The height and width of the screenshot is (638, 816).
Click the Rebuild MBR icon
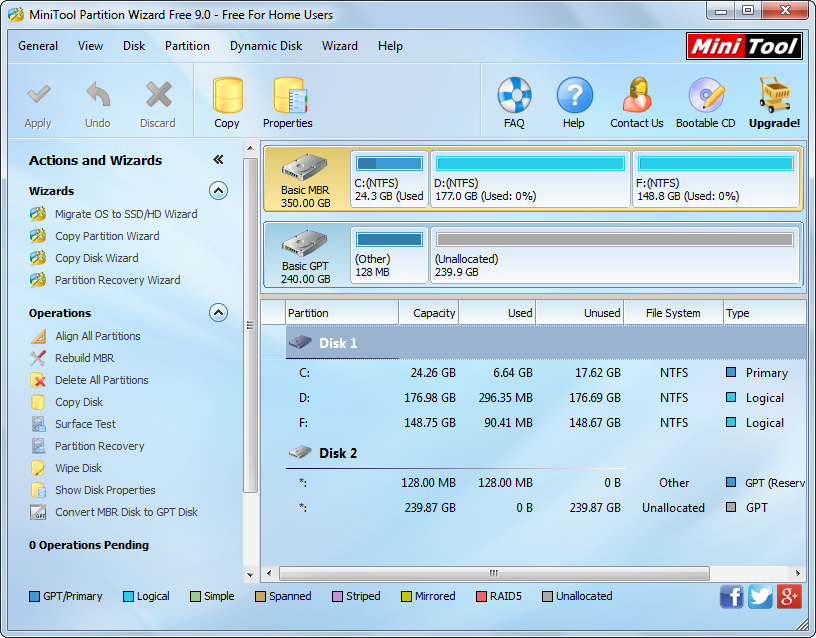pos(38,358)
